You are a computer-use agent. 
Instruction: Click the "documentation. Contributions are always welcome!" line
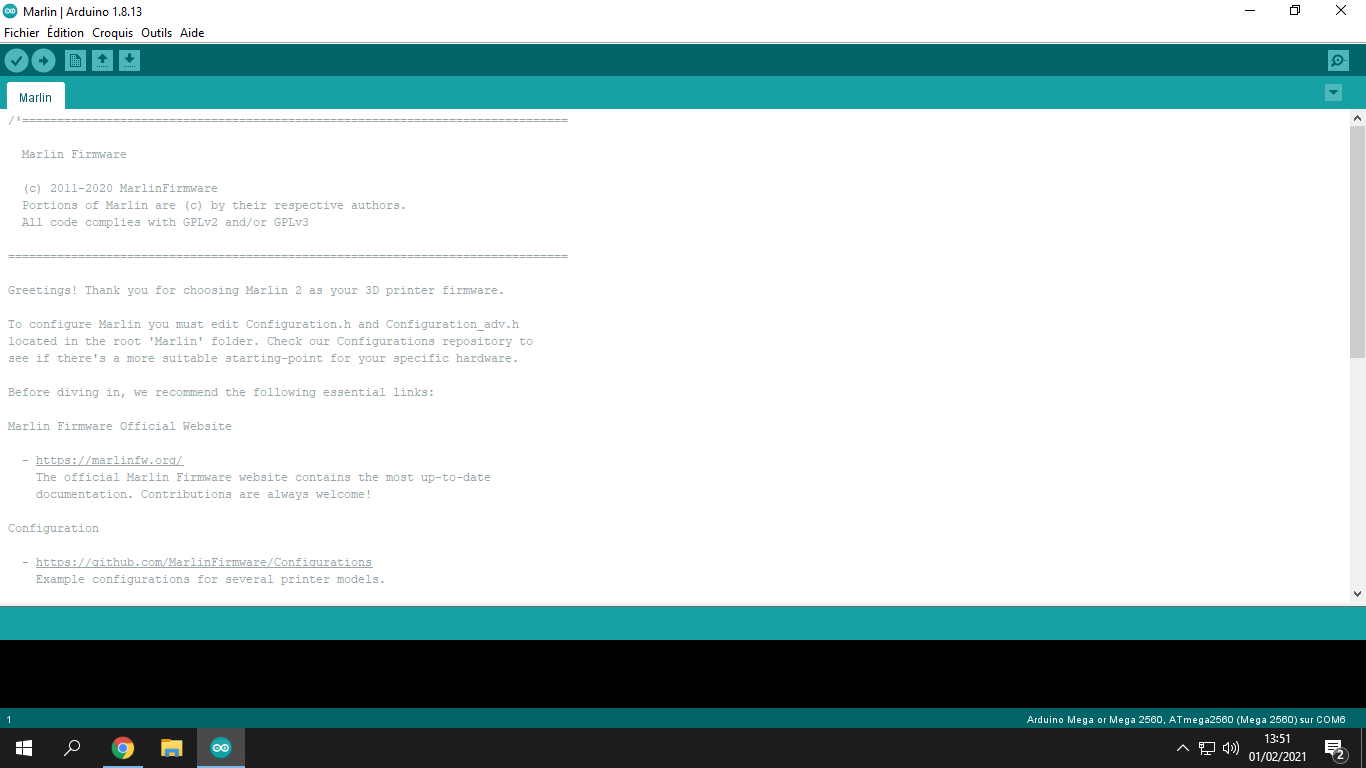pos(204,494)
